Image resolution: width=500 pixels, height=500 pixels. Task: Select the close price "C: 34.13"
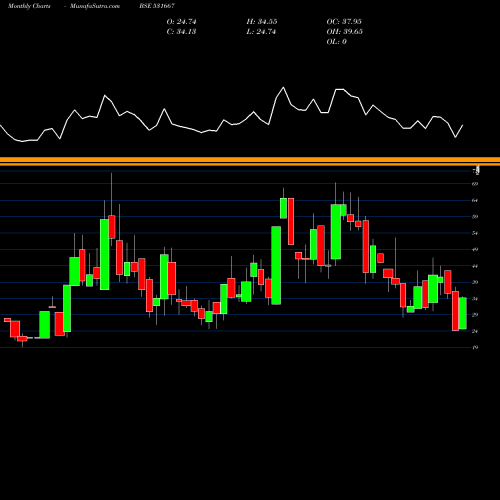point(181,32)
